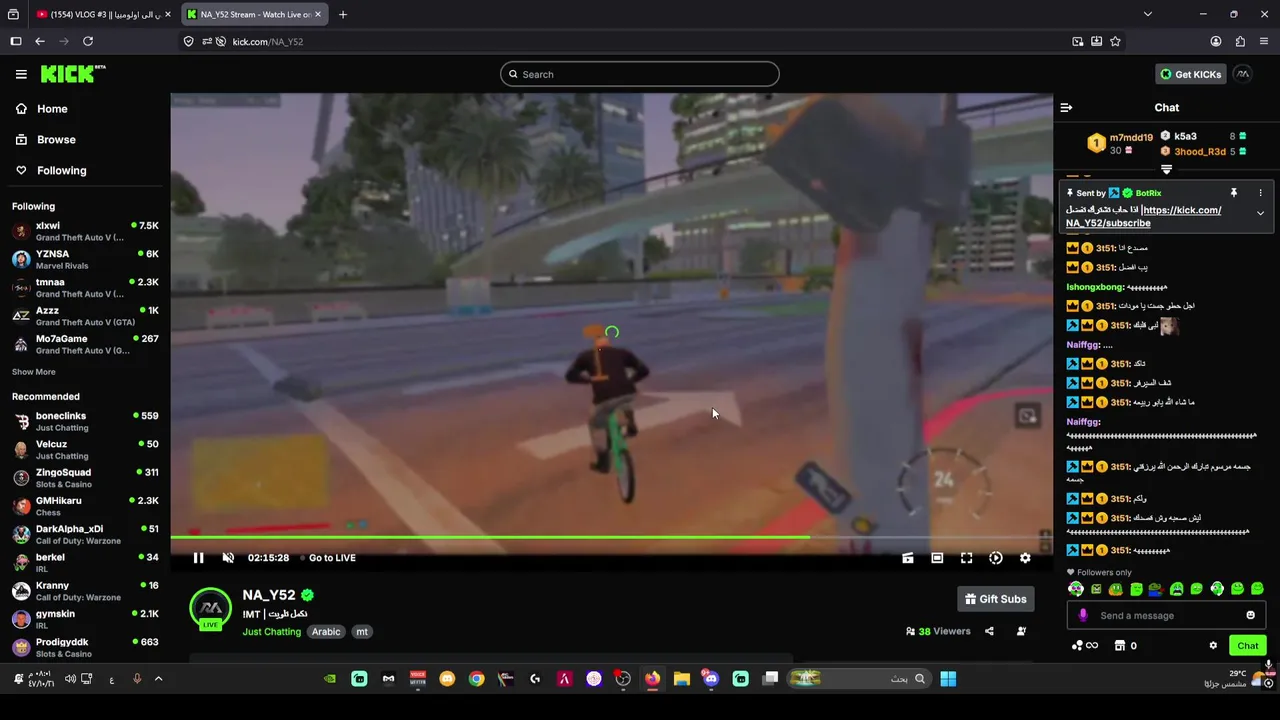The image size is (1280, 720).
Task: Bookmark this page with star
Action: coord(1115,41)
